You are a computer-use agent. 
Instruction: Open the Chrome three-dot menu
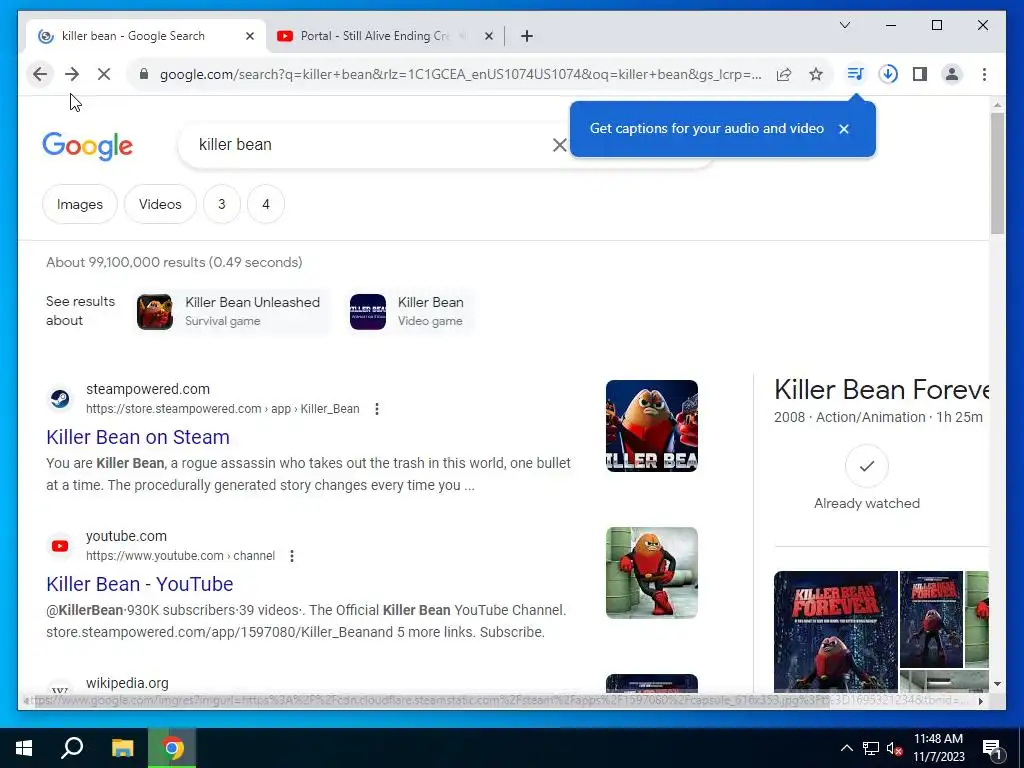pos(984,74)
